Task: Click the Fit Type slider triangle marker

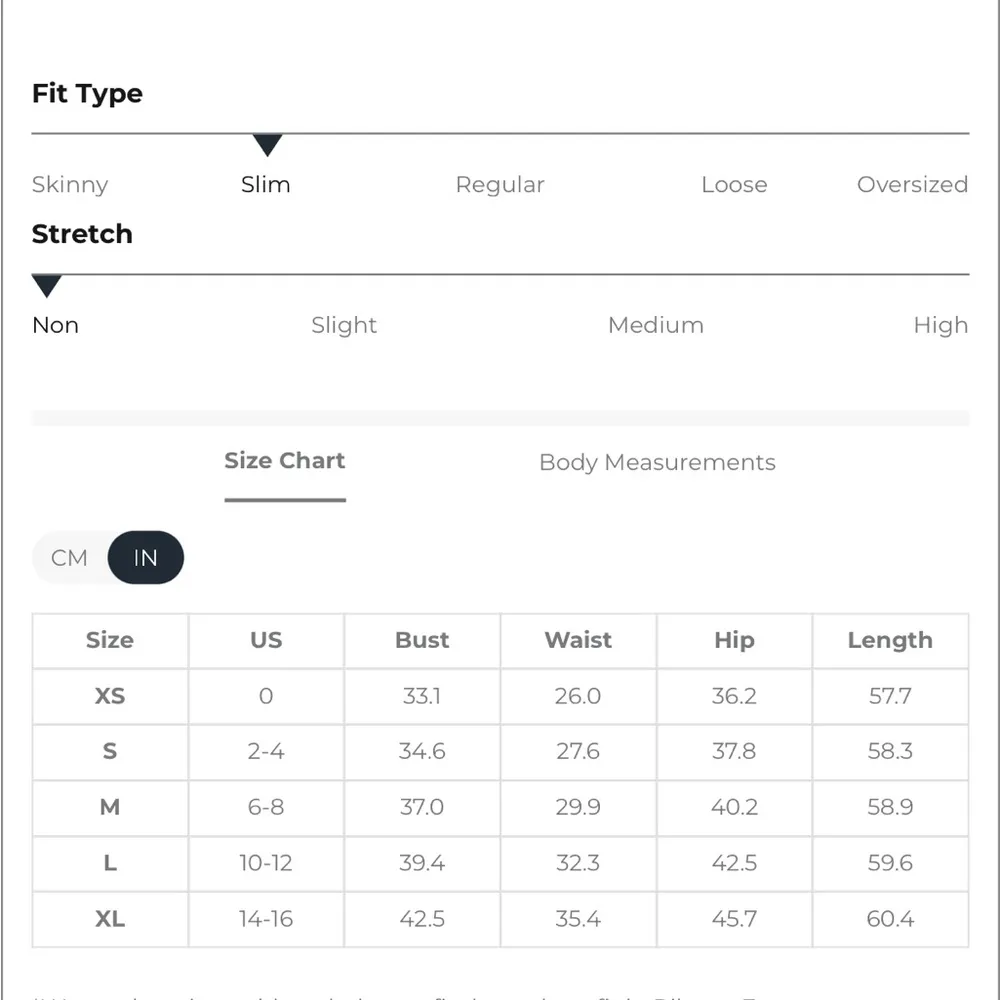Action: (x=267, y=145)
